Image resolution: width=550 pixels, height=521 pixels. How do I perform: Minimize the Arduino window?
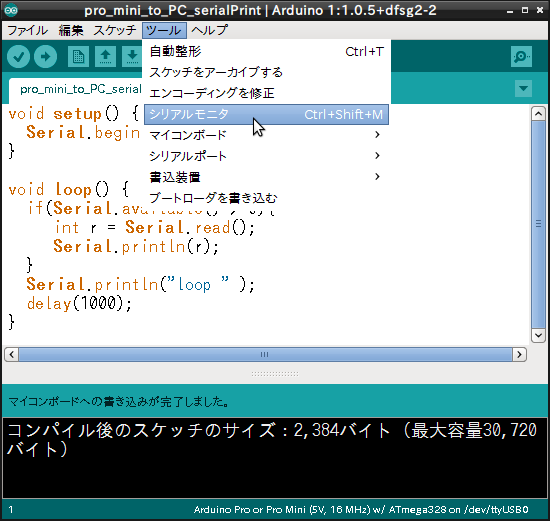pos(510,11)
